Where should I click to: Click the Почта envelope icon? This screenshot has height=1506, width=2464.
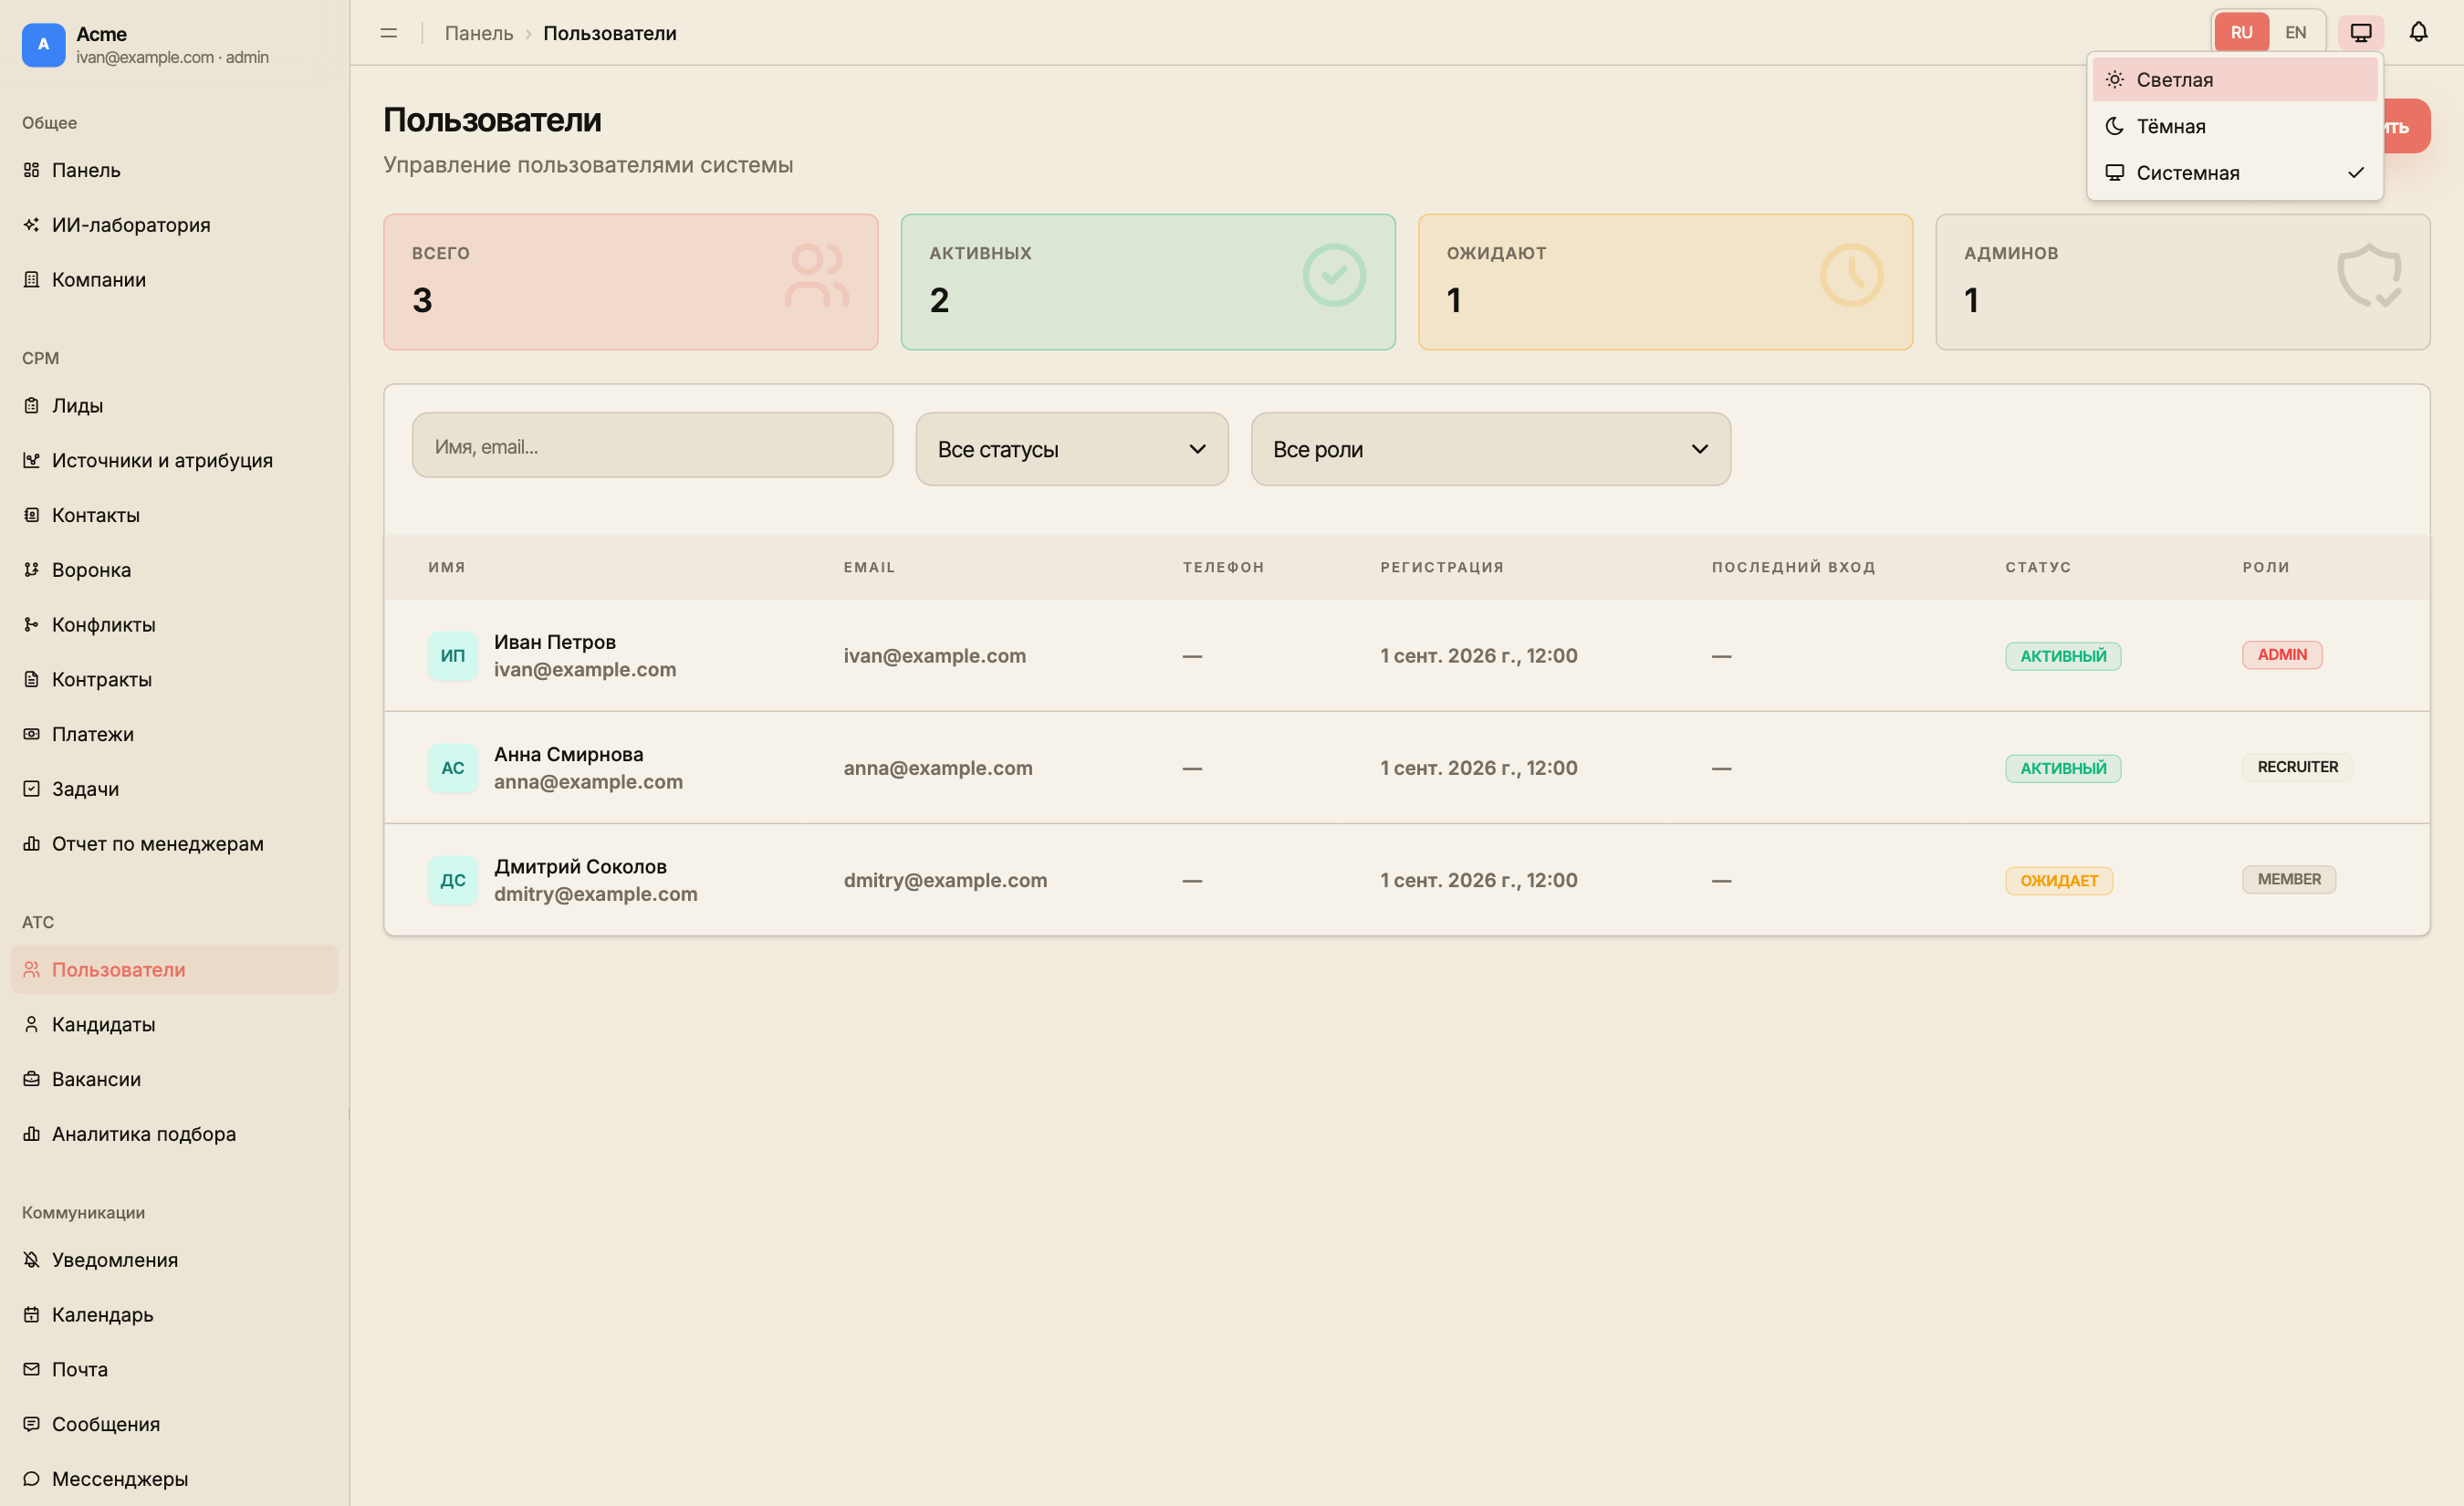(x=32, y=1370)
